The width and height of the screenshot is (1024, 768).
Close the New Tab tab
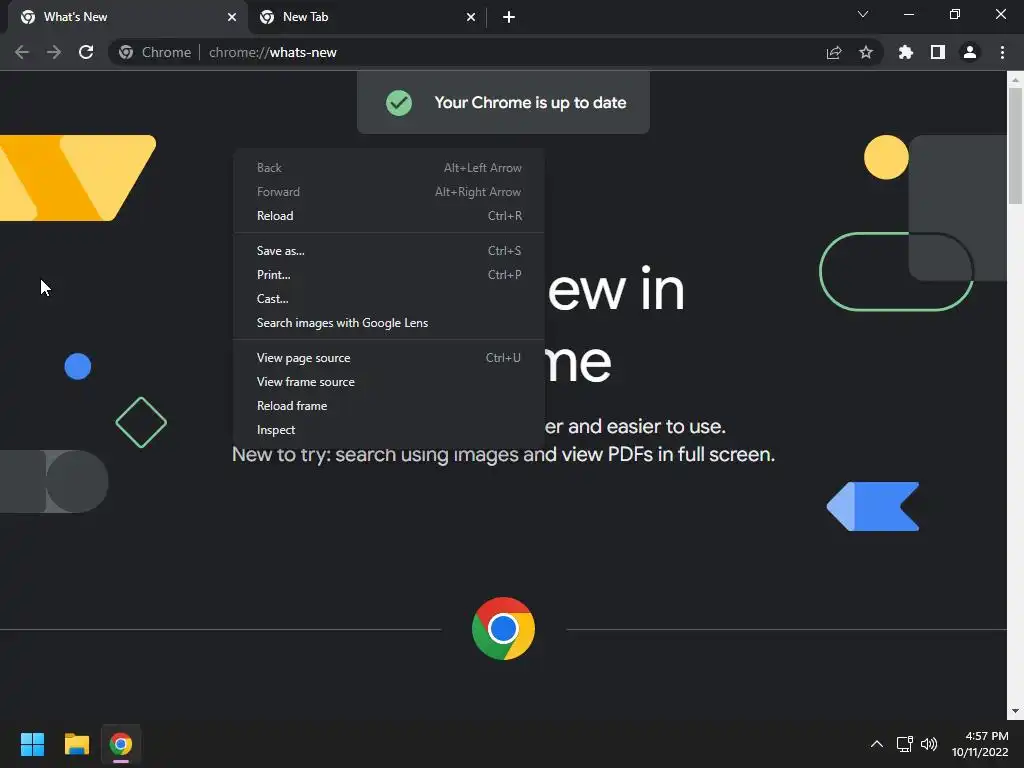tap(471, 17)
